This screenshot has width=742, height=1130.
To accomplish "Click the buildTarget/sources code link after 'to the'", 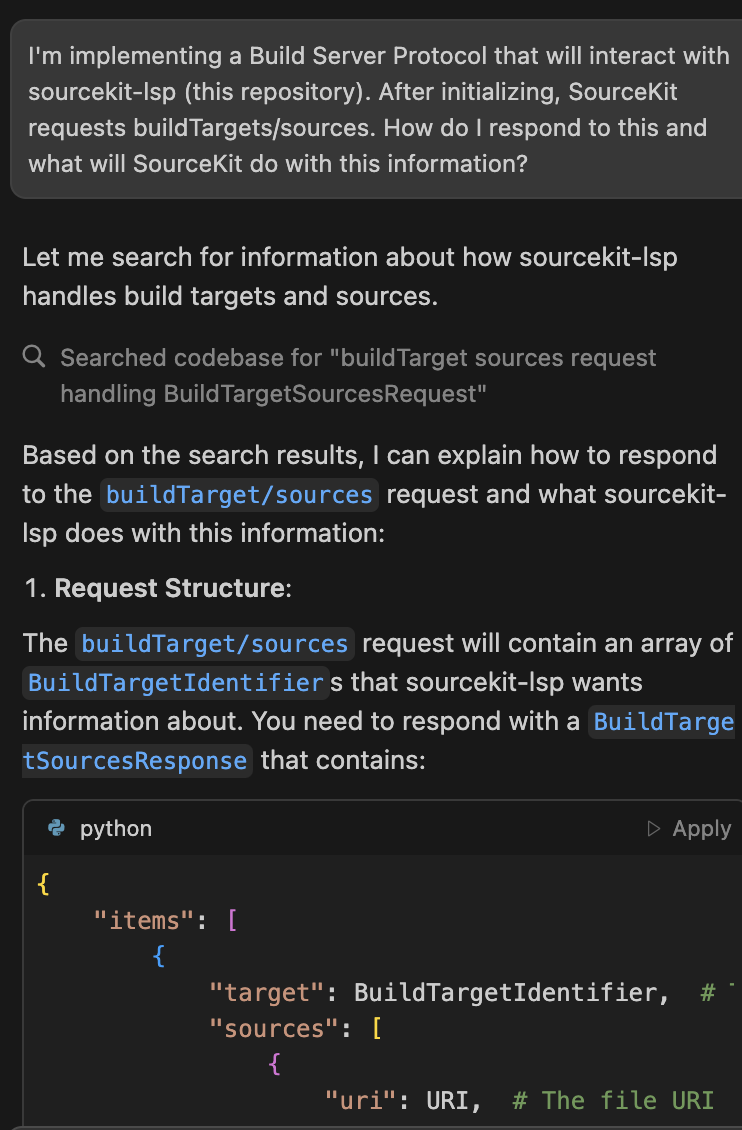I will coord(239,495).
